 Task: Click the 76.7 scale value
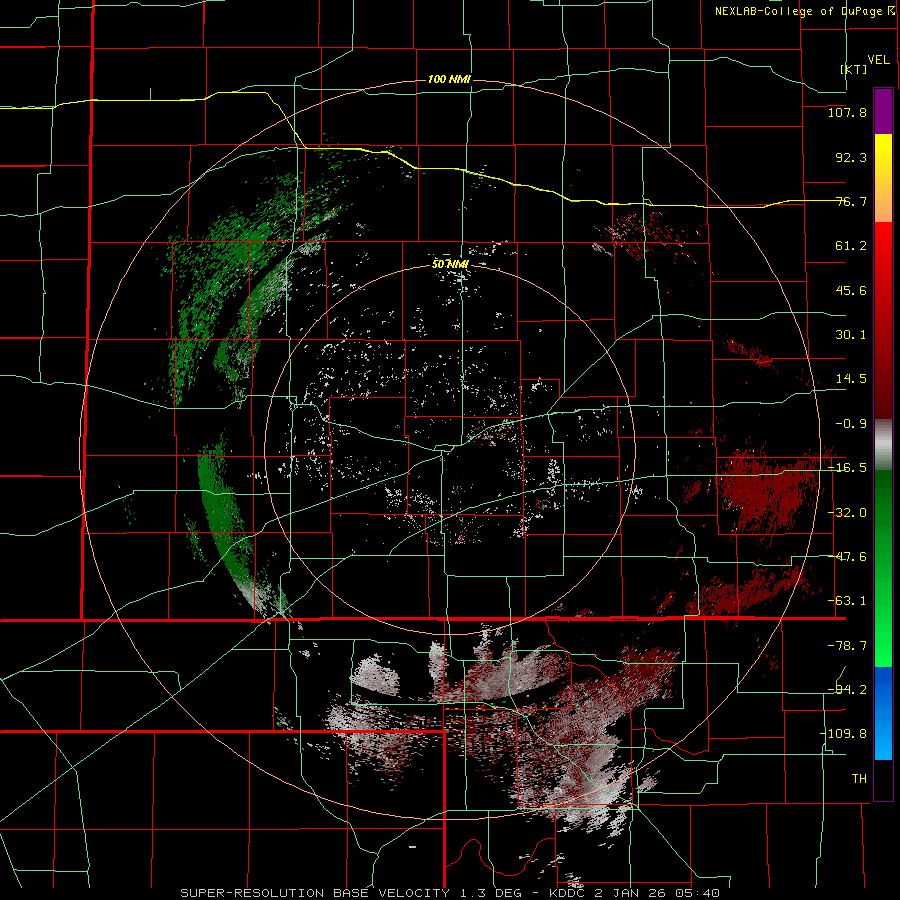(851, 201)
